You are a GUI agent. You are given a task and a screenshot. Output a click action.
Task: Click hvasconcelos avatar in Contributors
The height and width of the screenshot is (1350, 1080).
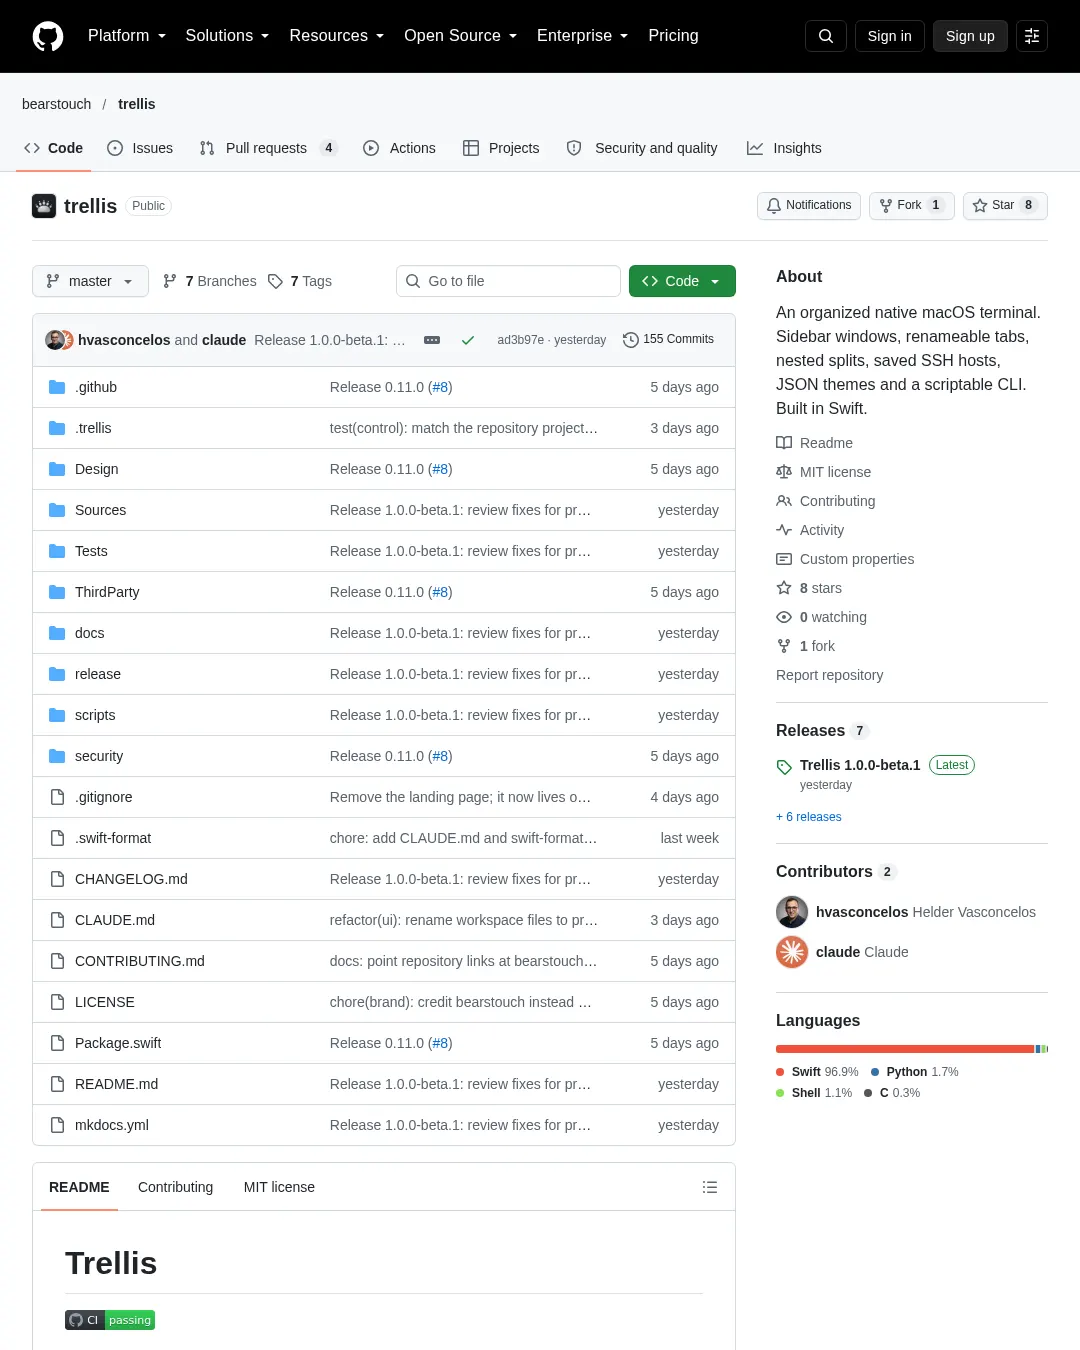pyautogui.click(x=792, y=912)
